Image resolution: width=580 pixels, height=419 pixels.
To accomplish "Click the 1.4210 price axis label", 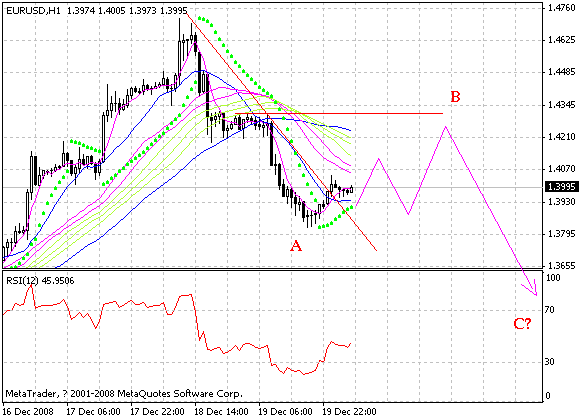I will [562, 137].
